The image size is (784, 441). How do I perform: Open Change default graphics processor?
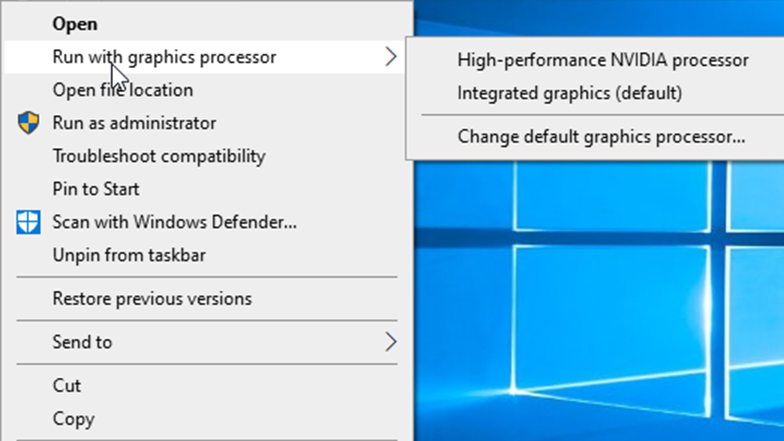[x=601, y=137]
